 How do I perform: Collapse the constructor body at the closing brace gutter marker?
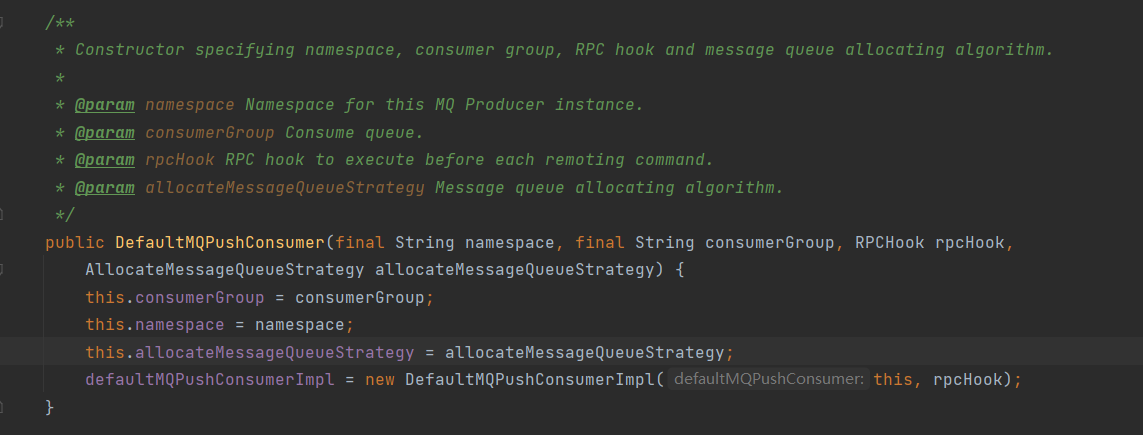click(4, 407)
